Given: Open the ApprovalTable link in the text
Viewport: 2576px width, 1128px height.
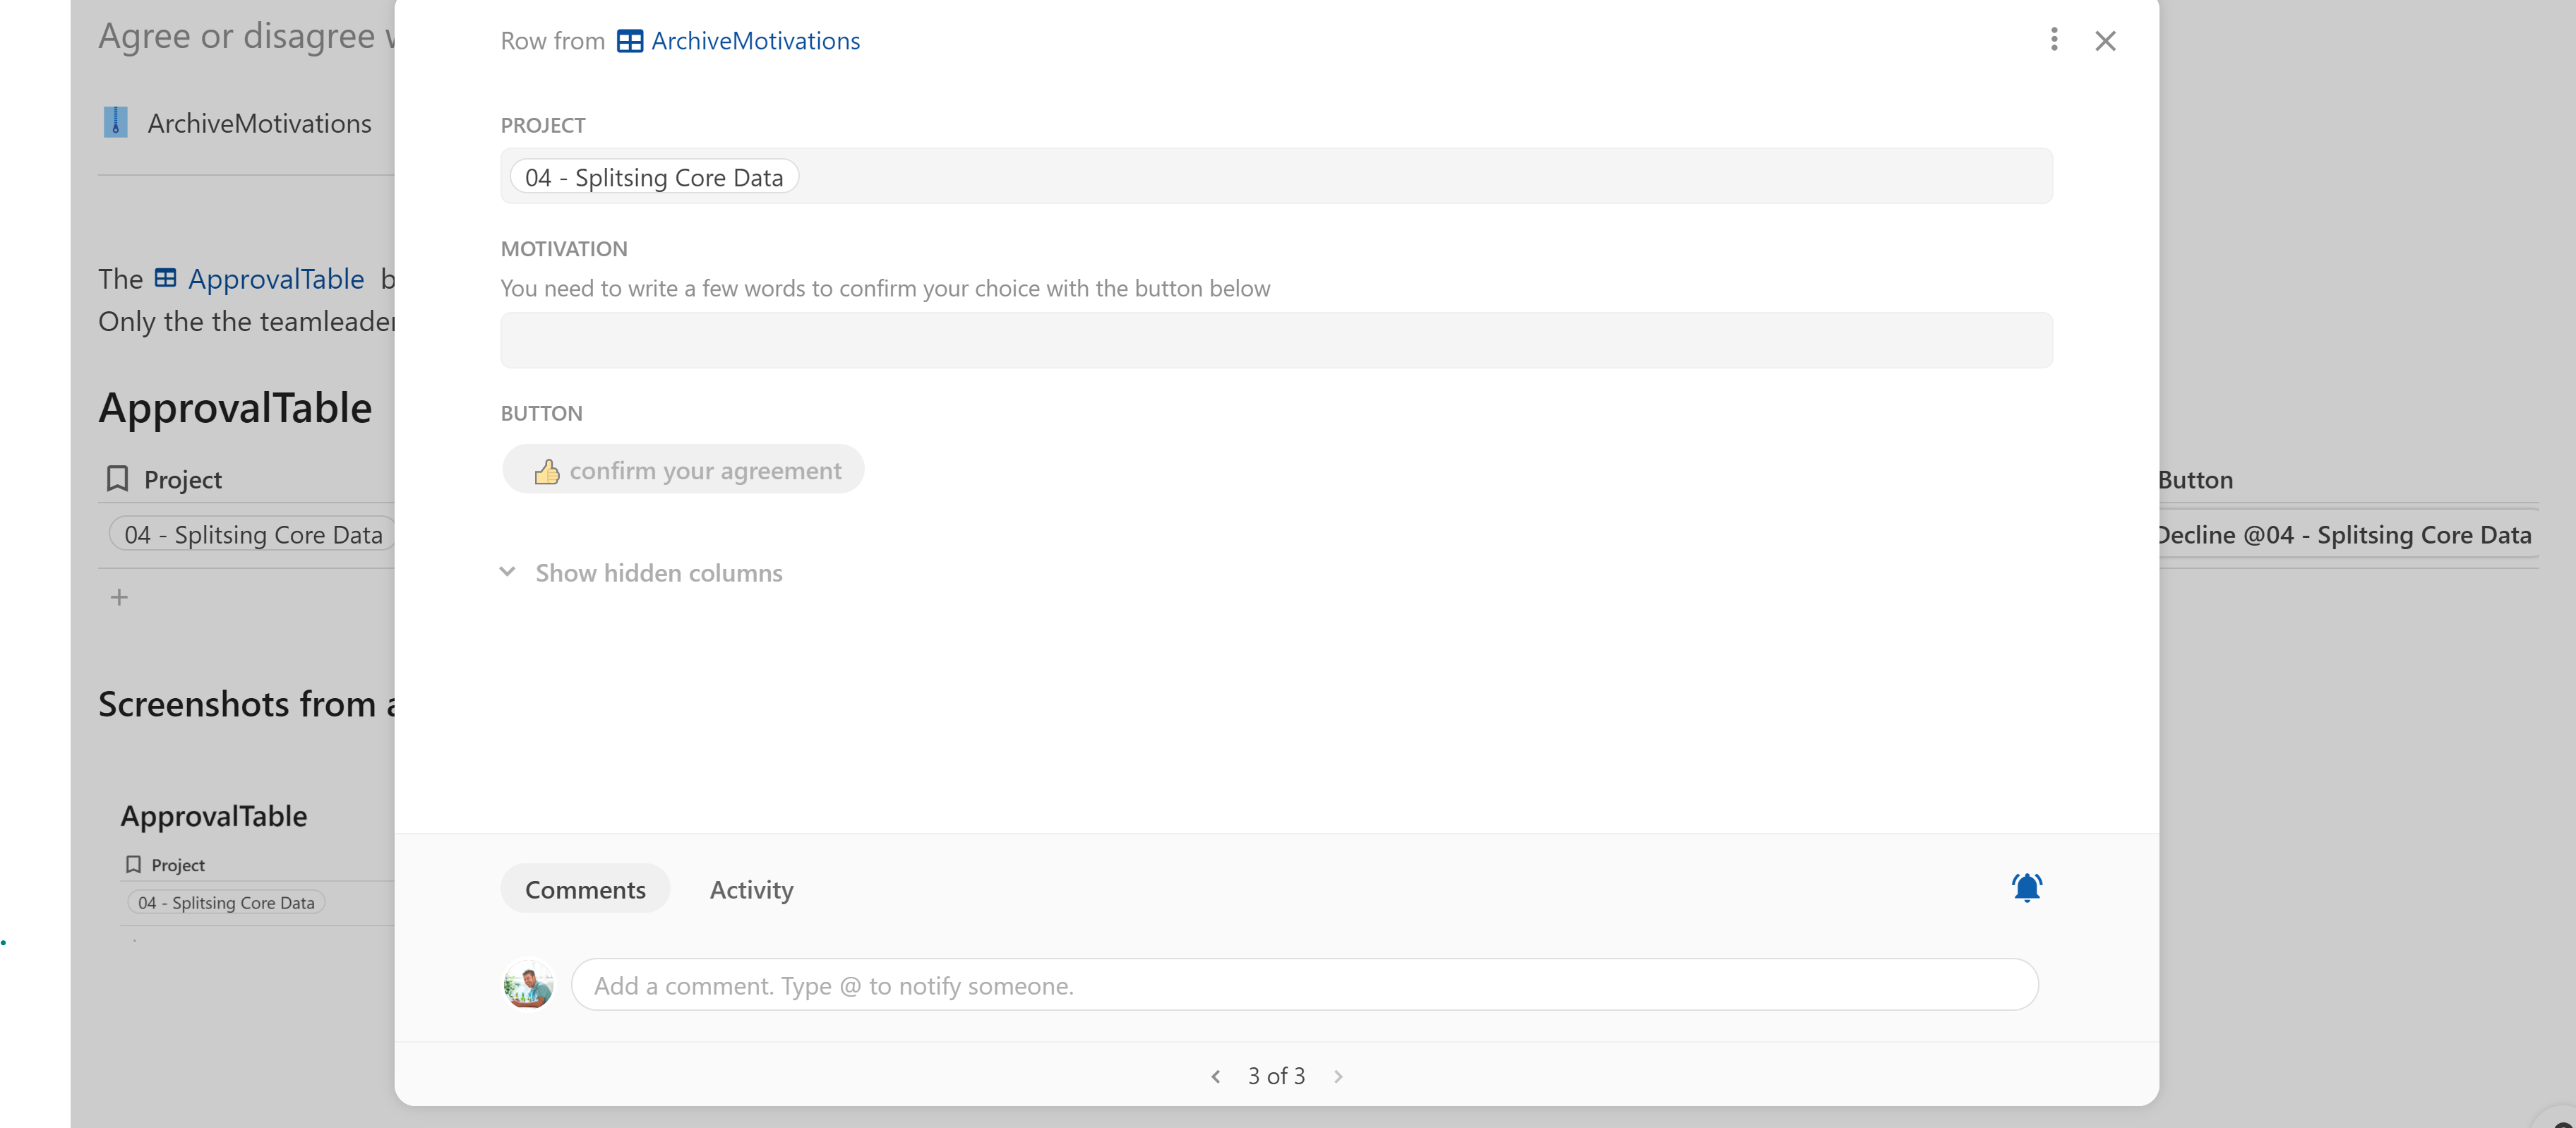Looking at the screenshot, I should tap(275, 279).
